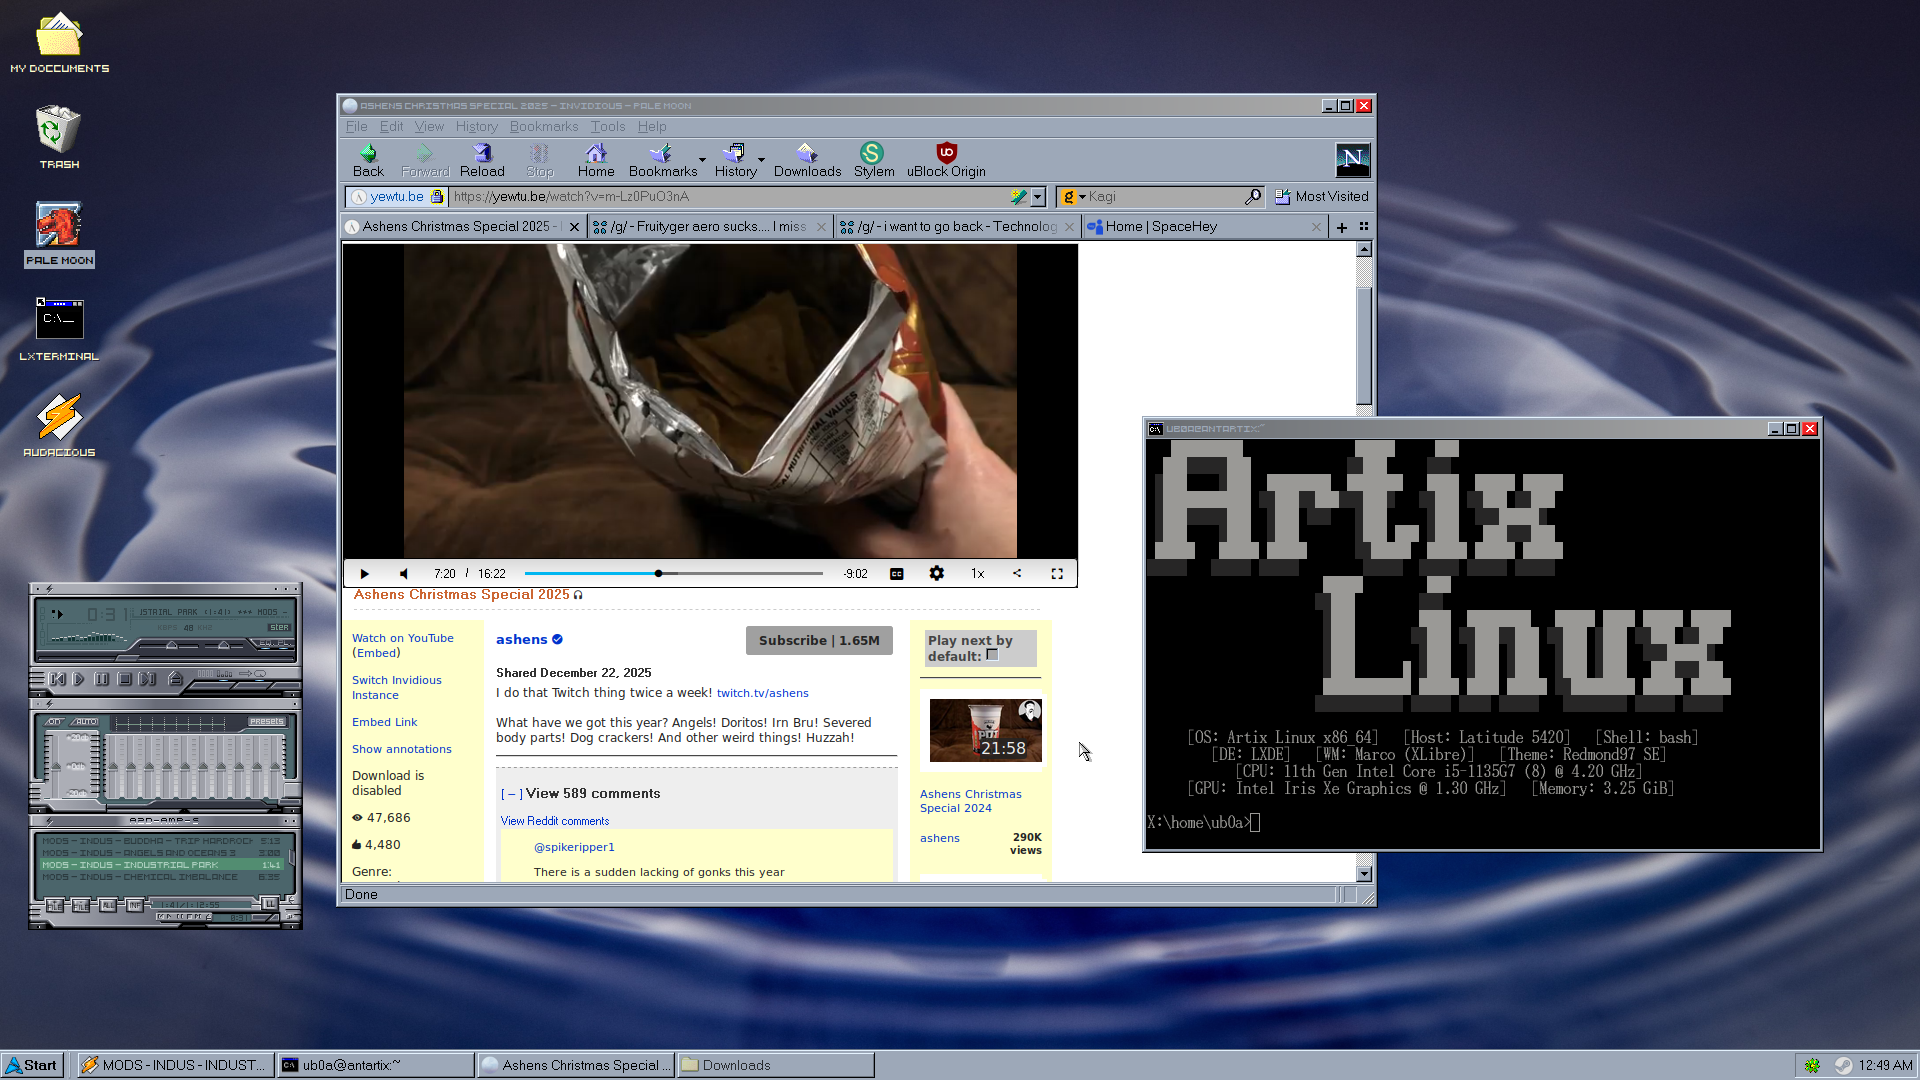Open video player settings gear
This screenshot has height=1080, width=1920.
click(x=936, y=574)
